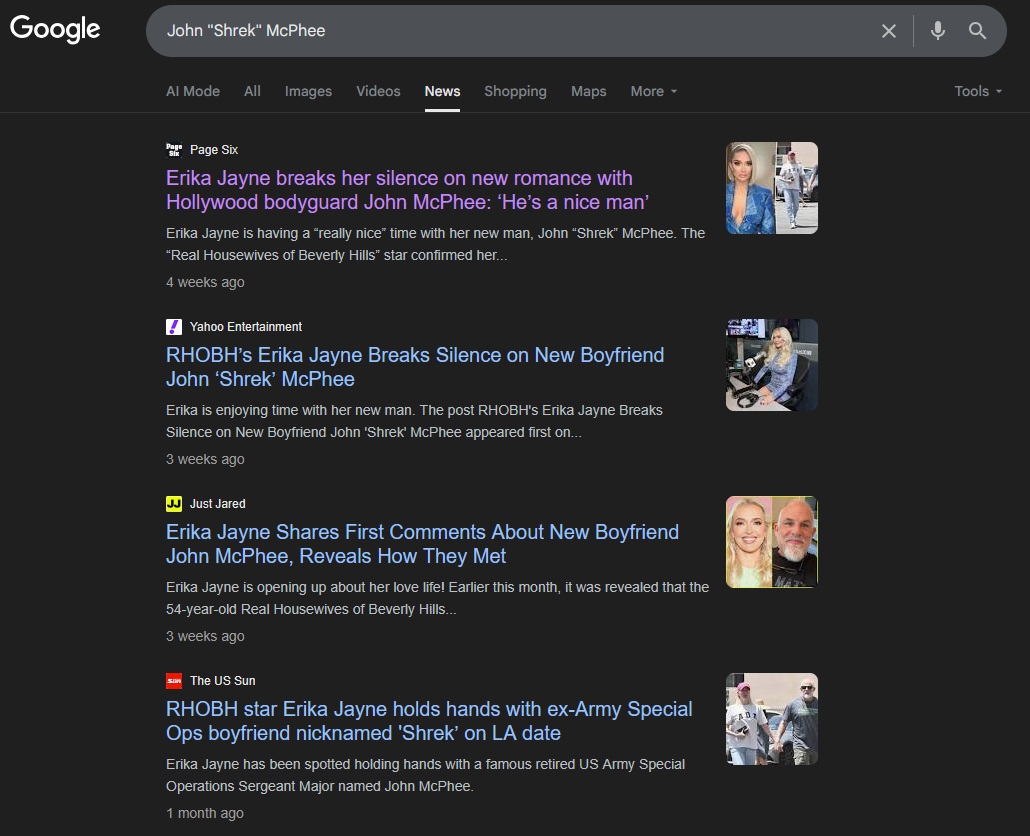The width and height of the screenshot is (1030, 836).
Task: Clear the search box with X icon
Action: (x=888, y=31)
